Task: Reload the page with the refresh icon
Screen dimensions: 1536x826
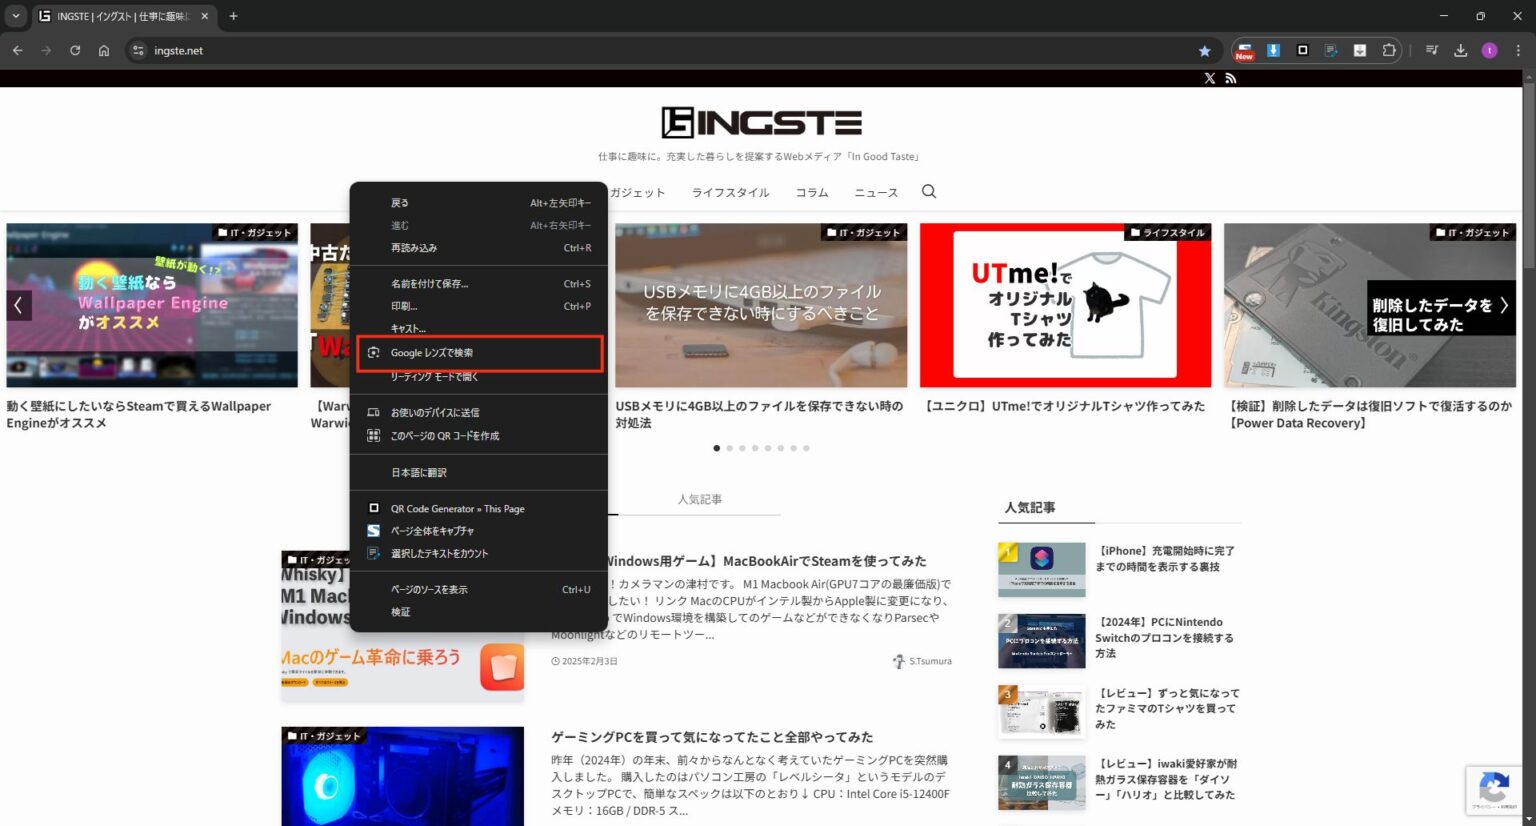Action: pyautogui.click(x=75, y=50)
